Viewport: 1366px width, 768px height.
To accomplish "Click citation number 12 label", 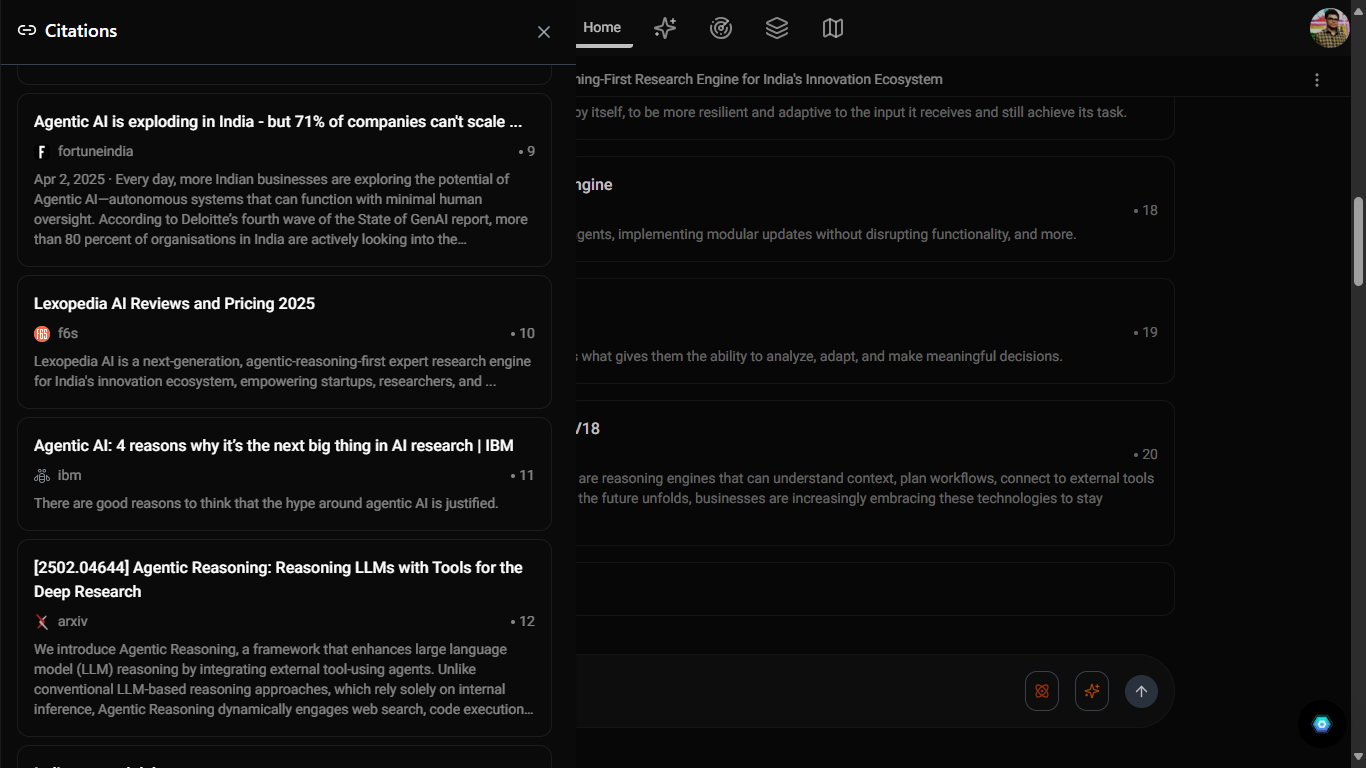I will pyautogui.click(x=523, y=622).
